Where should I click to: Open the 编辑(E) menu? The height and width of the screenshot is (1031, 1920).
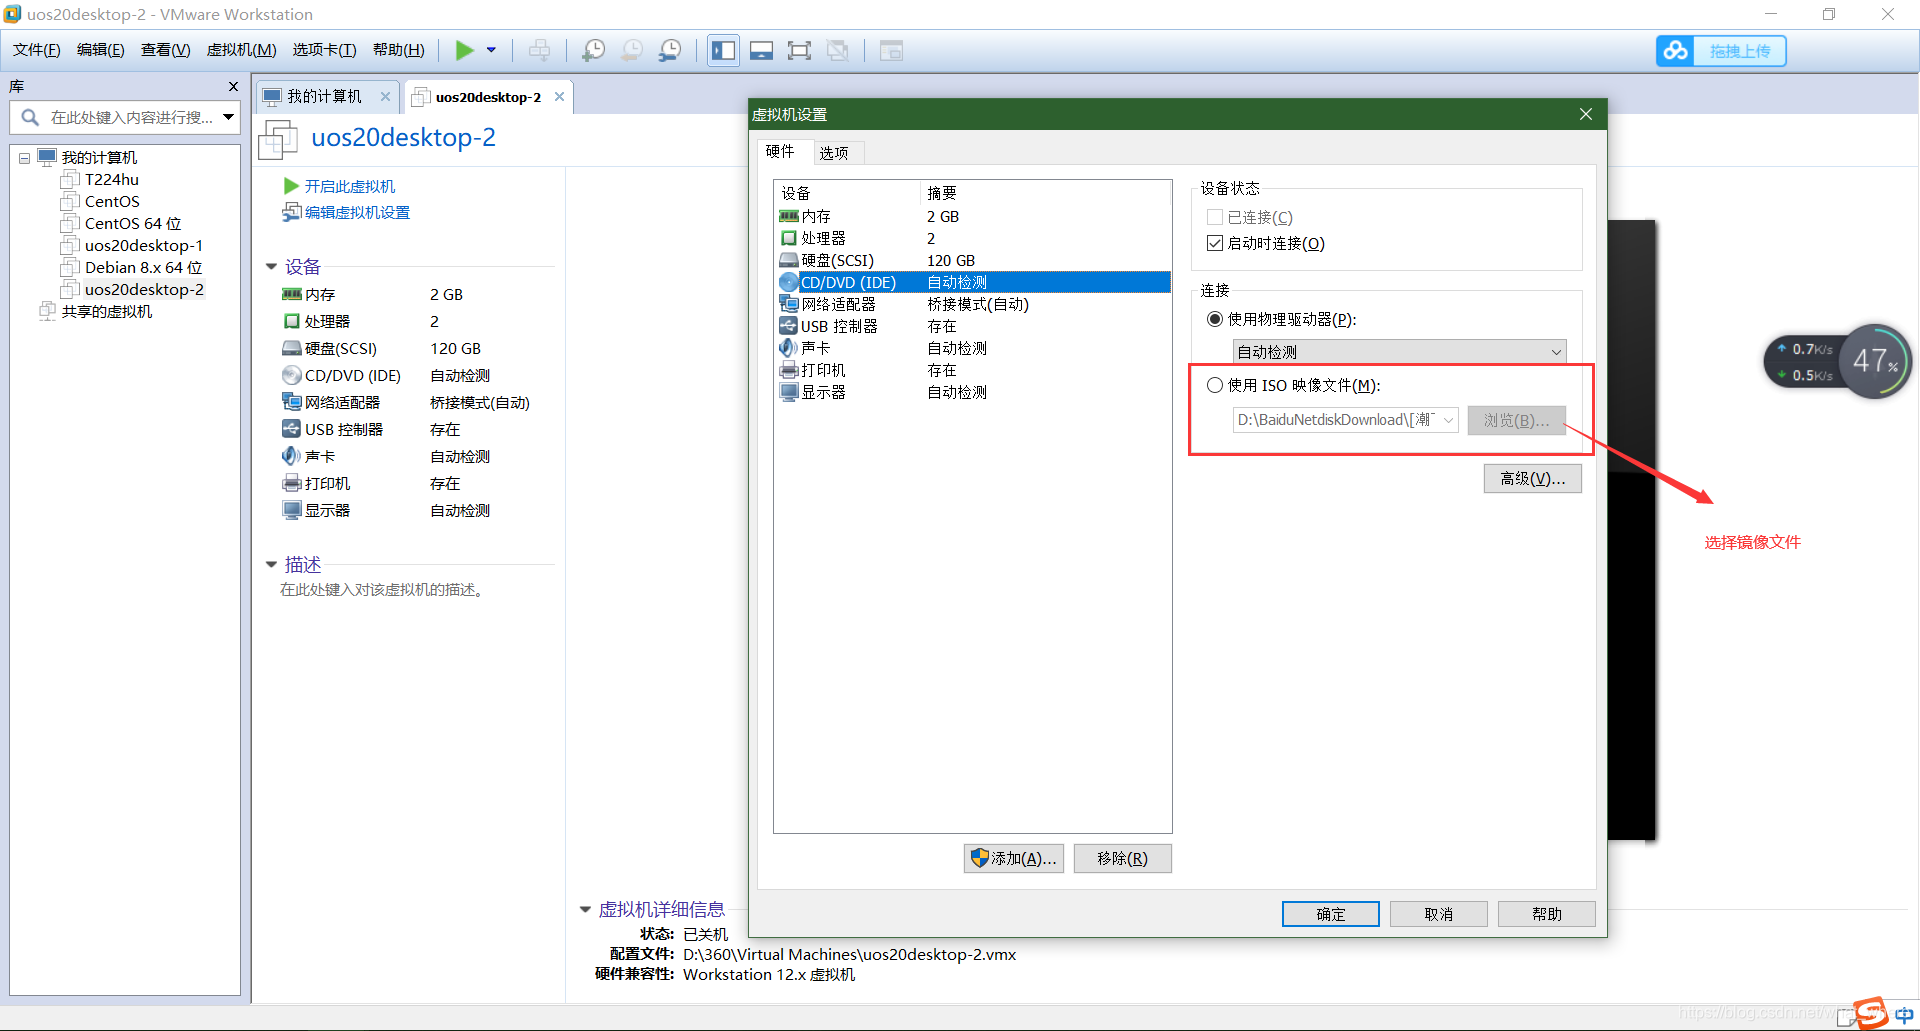[x=100, y=50]
